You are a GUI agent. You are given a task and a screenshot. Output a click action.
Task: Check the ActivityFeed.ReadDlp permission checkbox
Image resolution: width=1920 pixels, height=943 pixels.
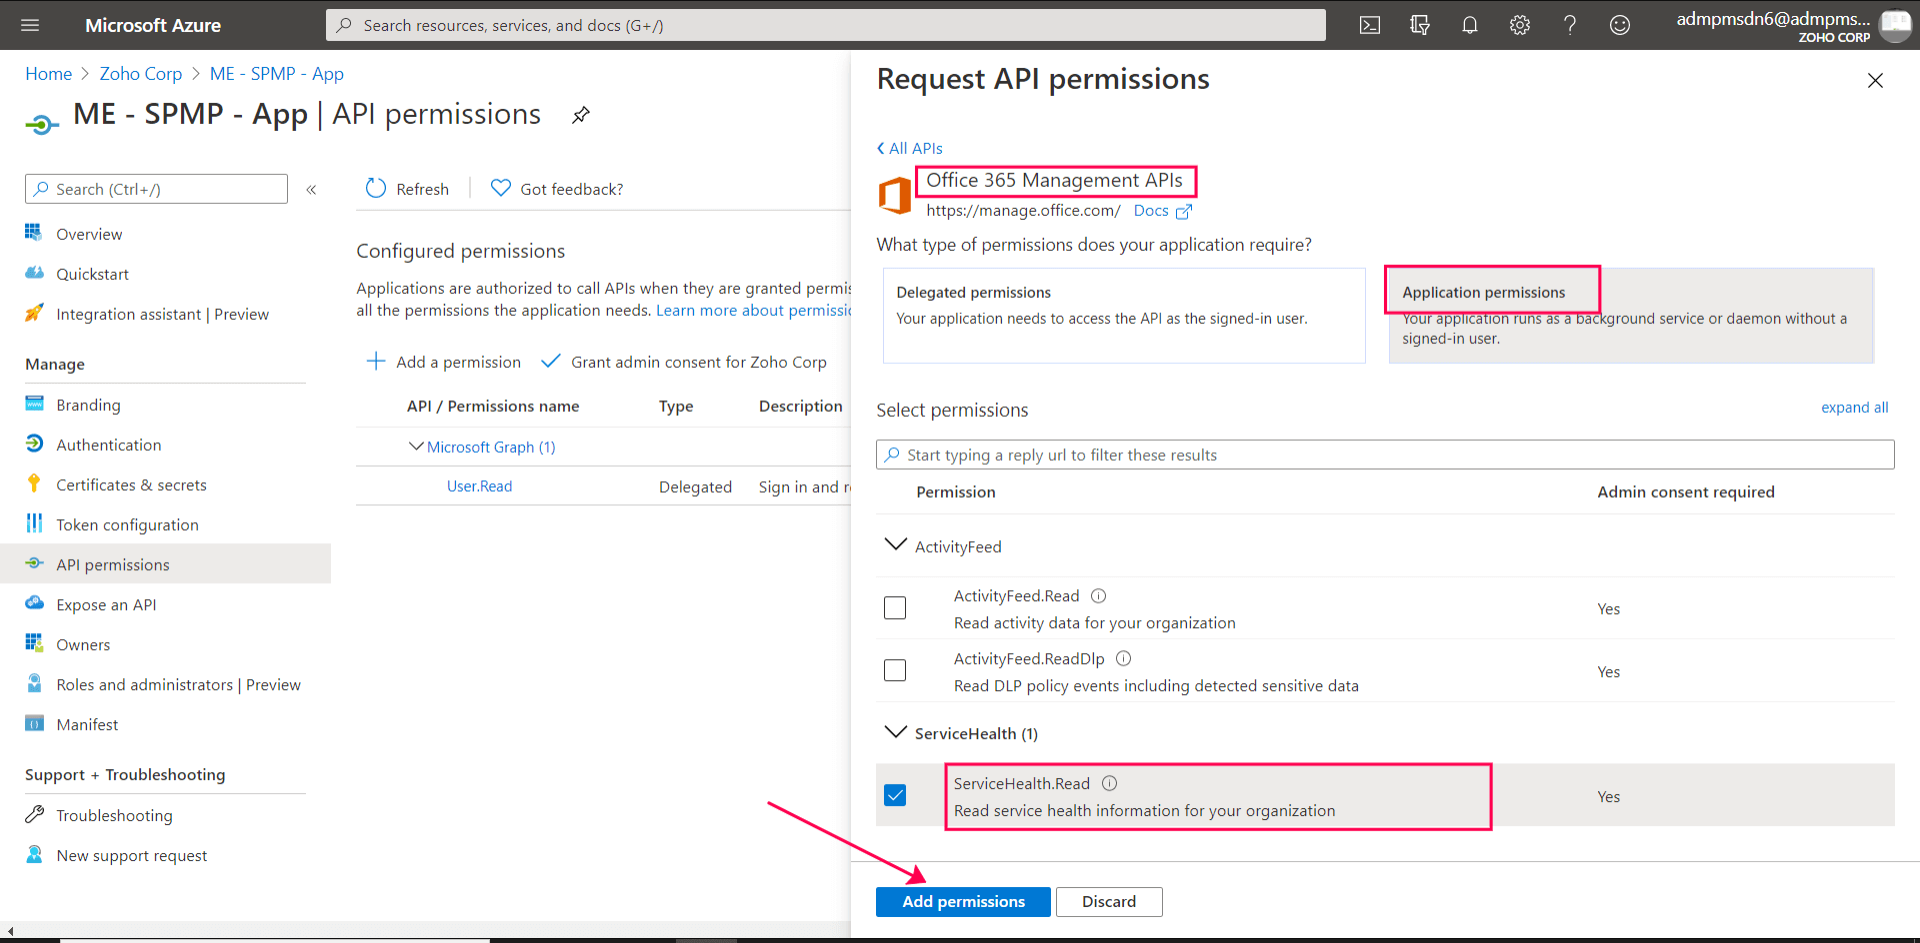tap(895, 670)
